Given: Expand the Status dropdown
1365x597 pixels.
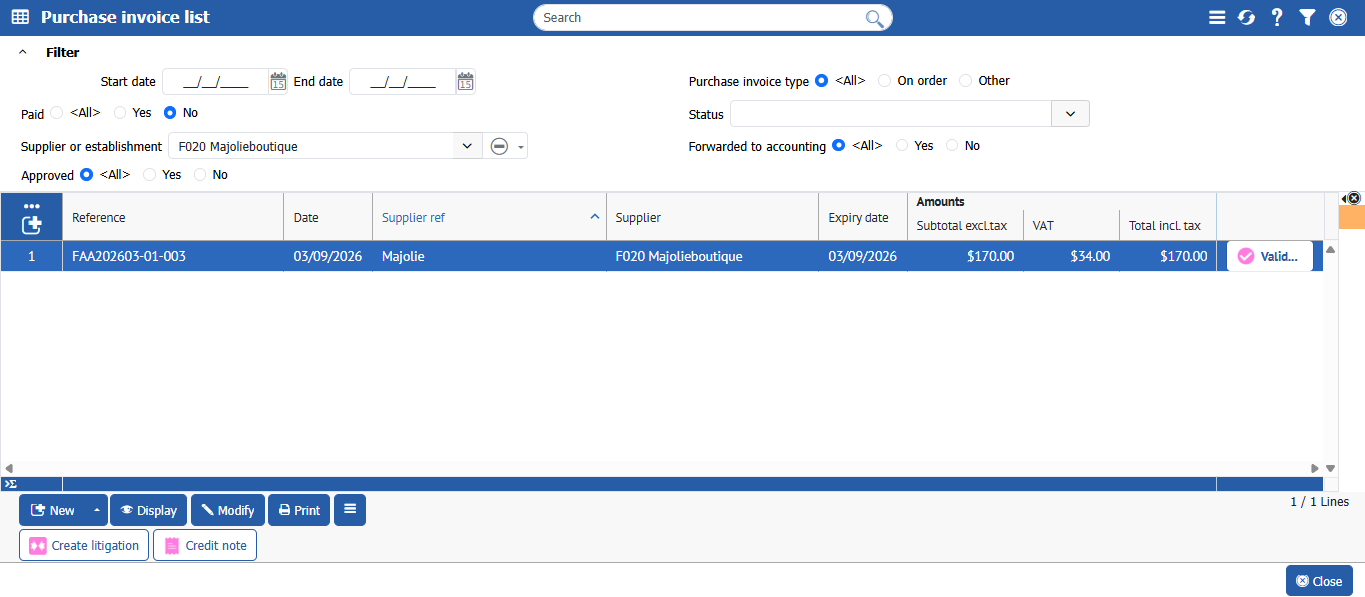Looking at the screenshot, I should (1070, 114).
